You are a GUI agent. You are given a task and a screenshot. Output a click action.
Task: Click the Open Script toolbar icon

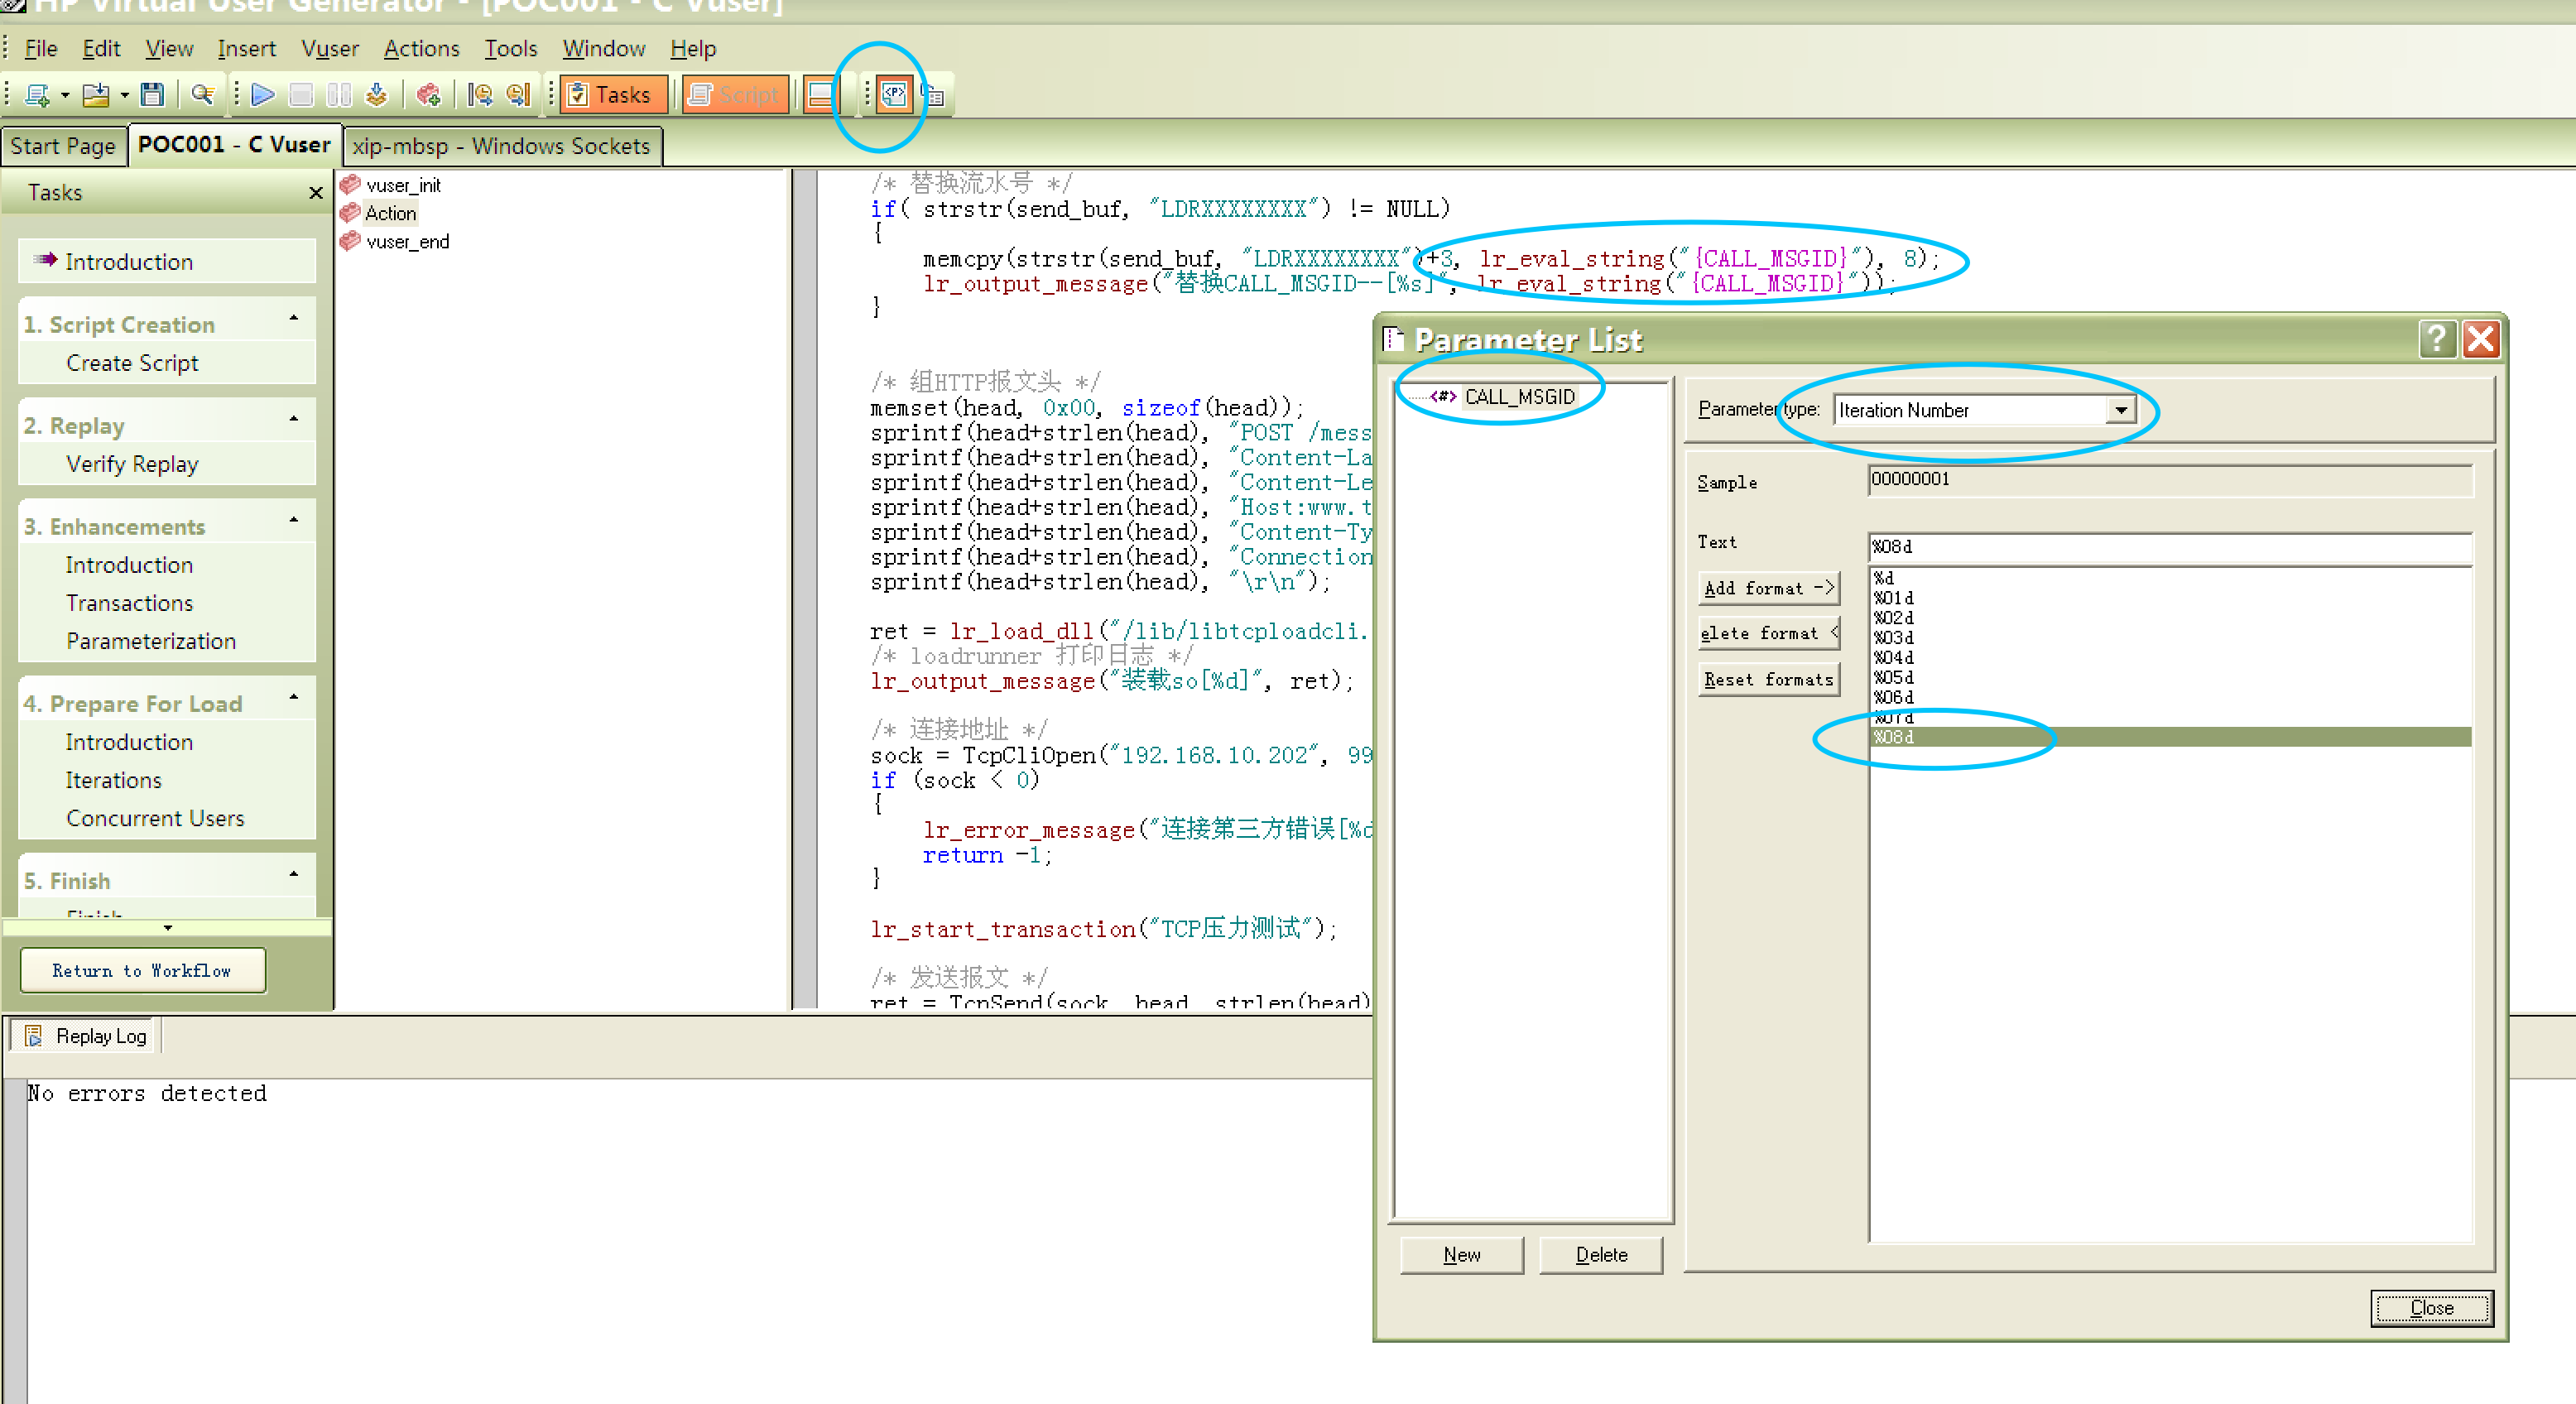(96, 95)
